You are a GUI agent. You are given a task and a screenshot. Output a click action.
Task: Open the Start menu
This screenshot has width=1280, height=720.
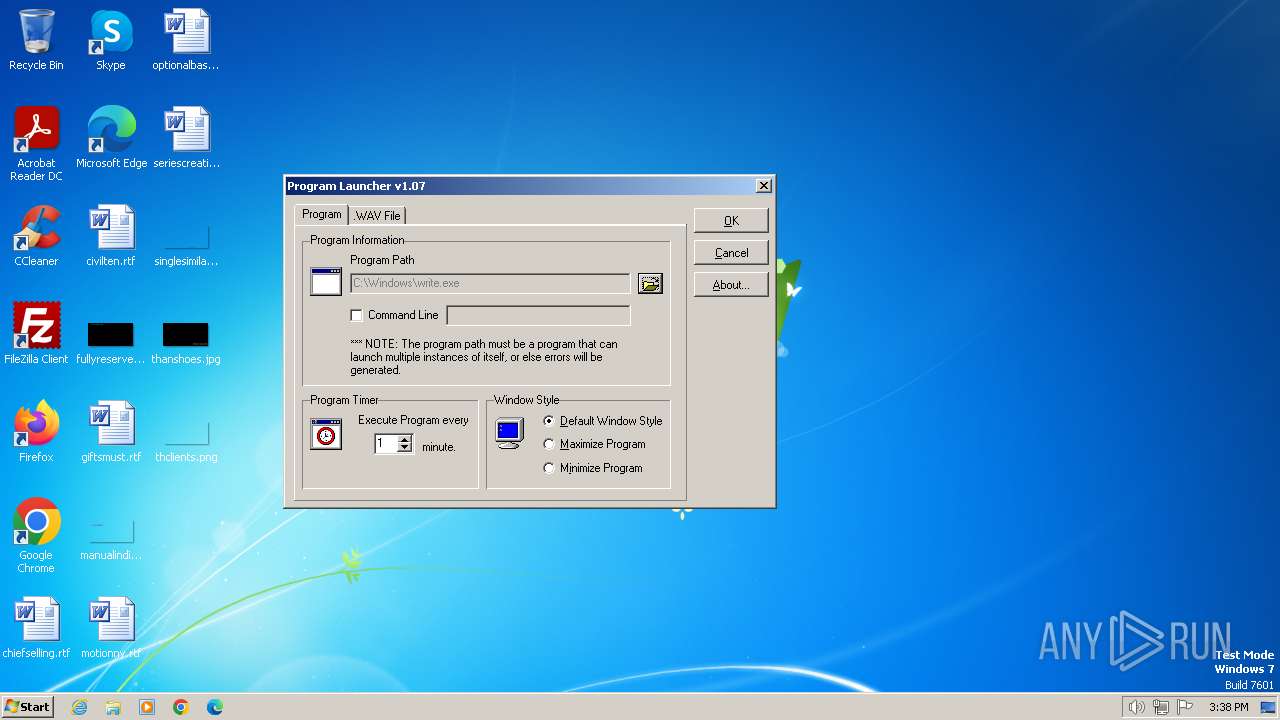28,707
